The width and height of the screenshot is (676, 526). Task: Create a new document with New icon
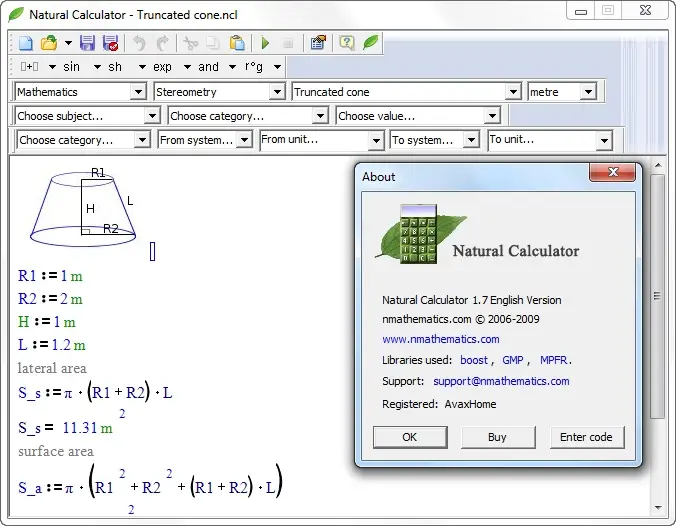tap(25, 43)
